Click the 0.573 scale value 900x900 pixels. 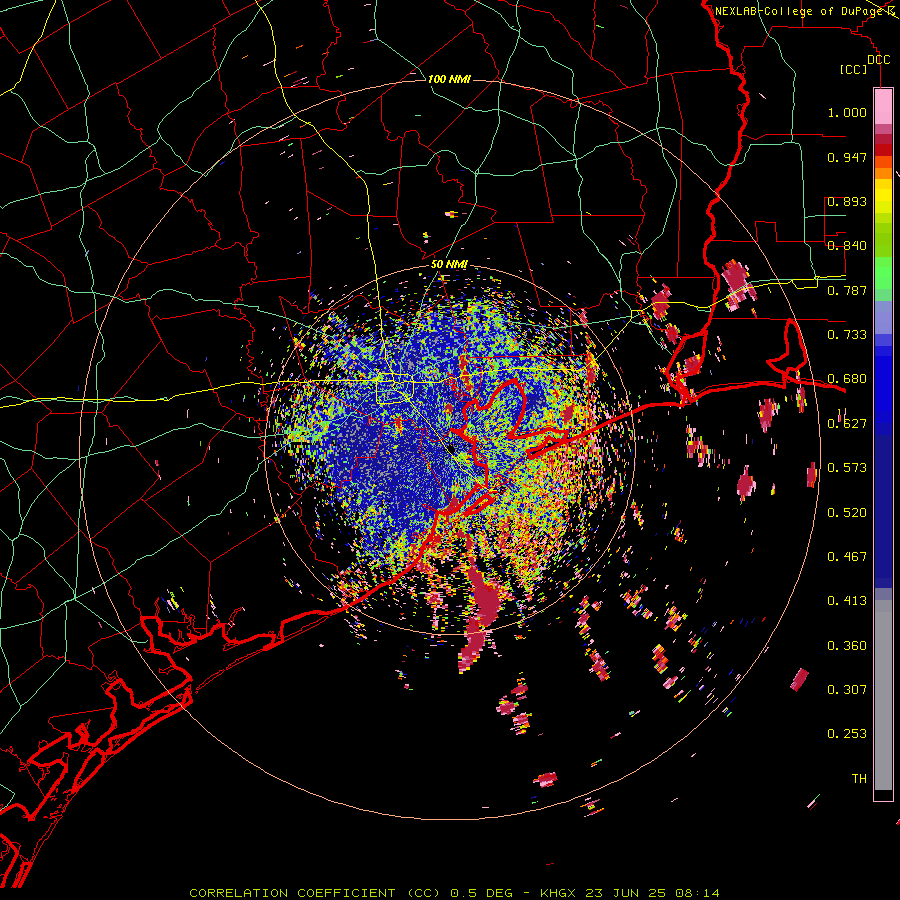[x=847, y=468]
